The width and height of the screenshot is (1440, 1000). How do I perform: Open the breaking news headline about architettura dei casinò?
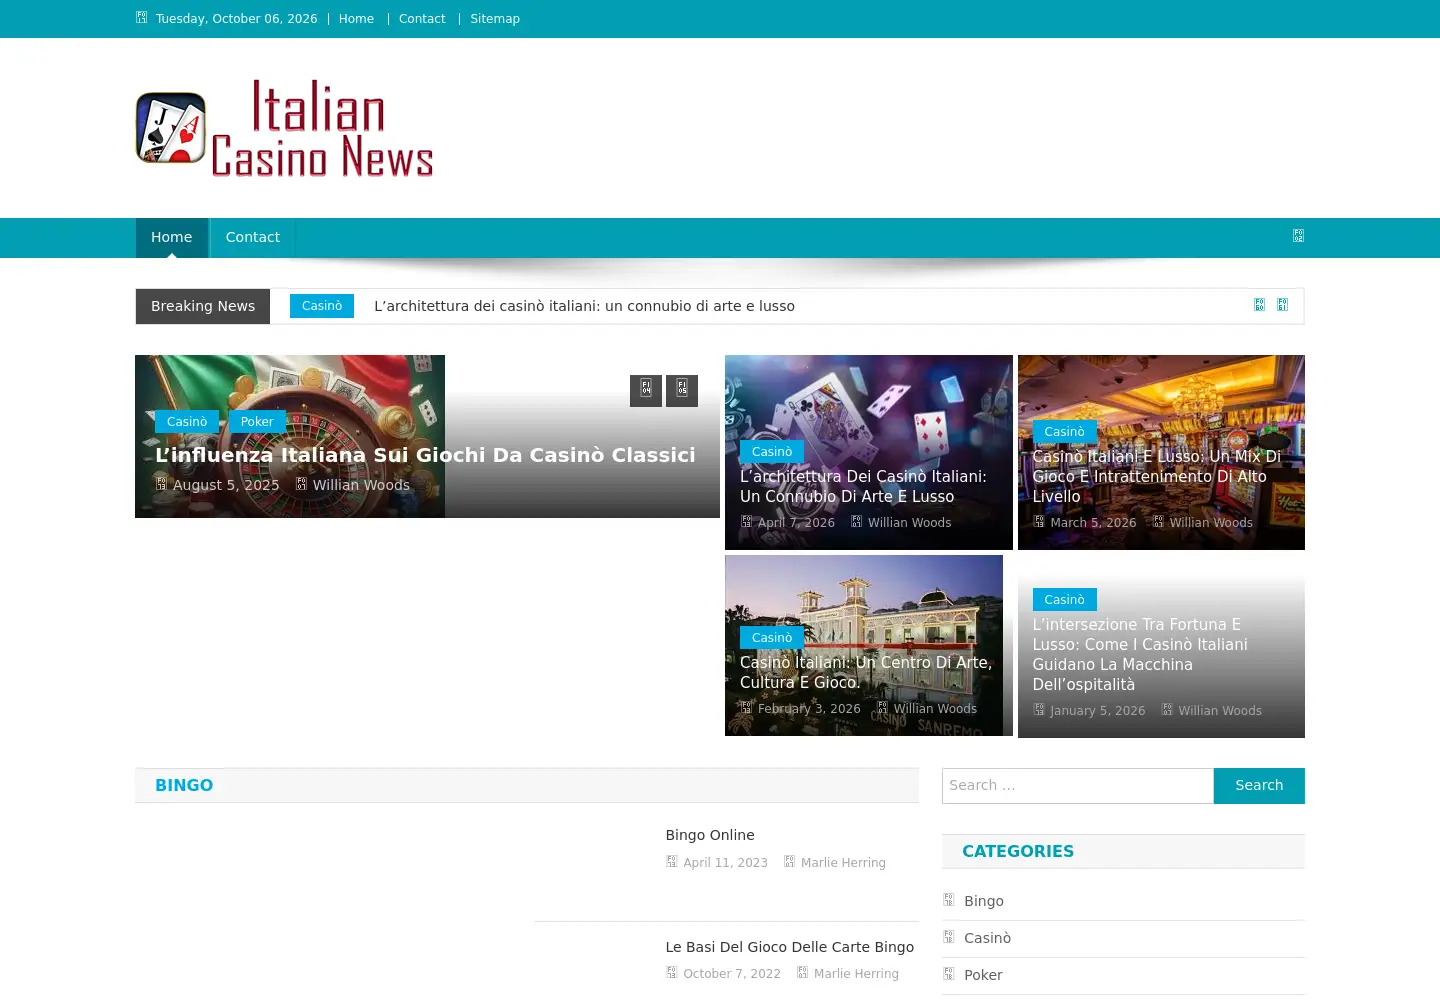(584, 306)
